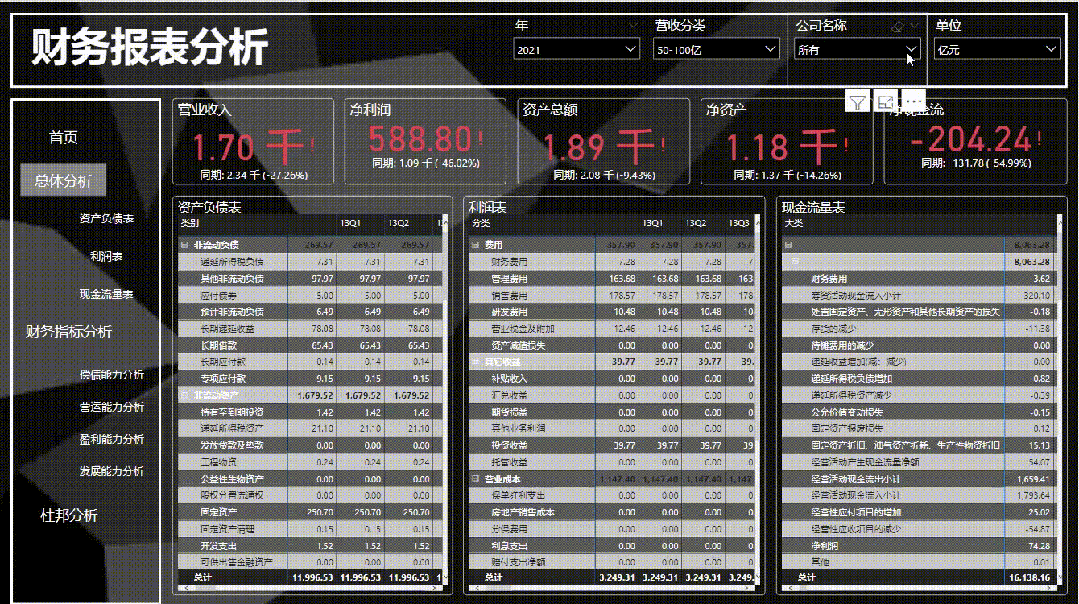Open the 财务指标分析 section
Viewport: 1079px width, 604px height.
69,331
